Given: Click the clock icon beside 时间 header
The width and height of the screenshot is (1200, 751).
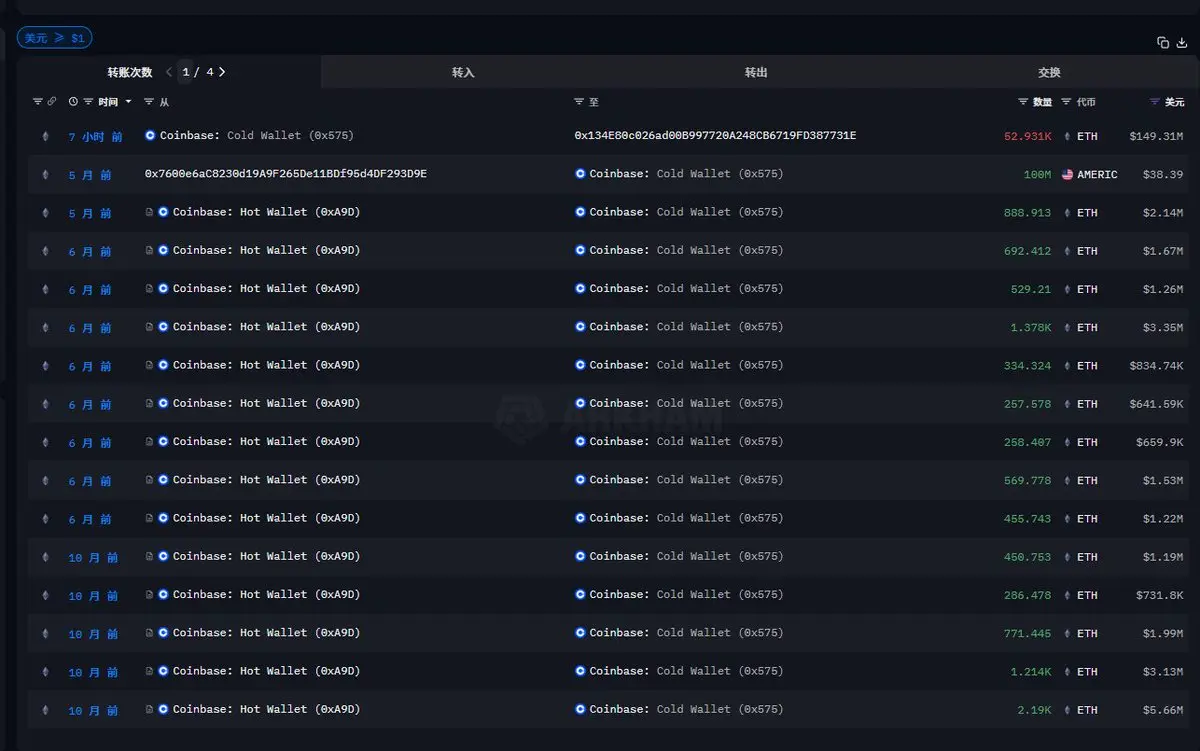Looking at the screenshot, I should (x=73, y=102).
